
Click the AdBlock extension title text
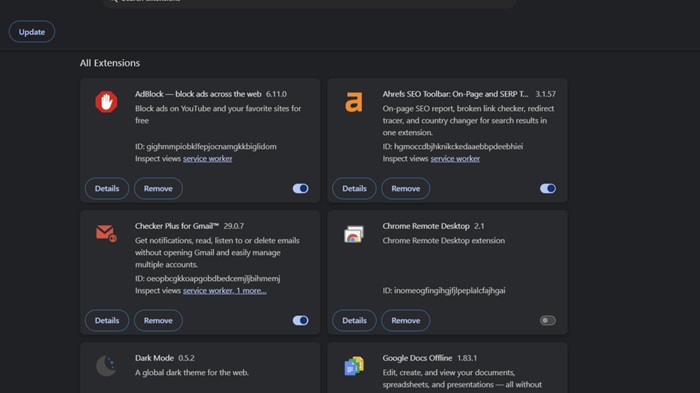198,94
